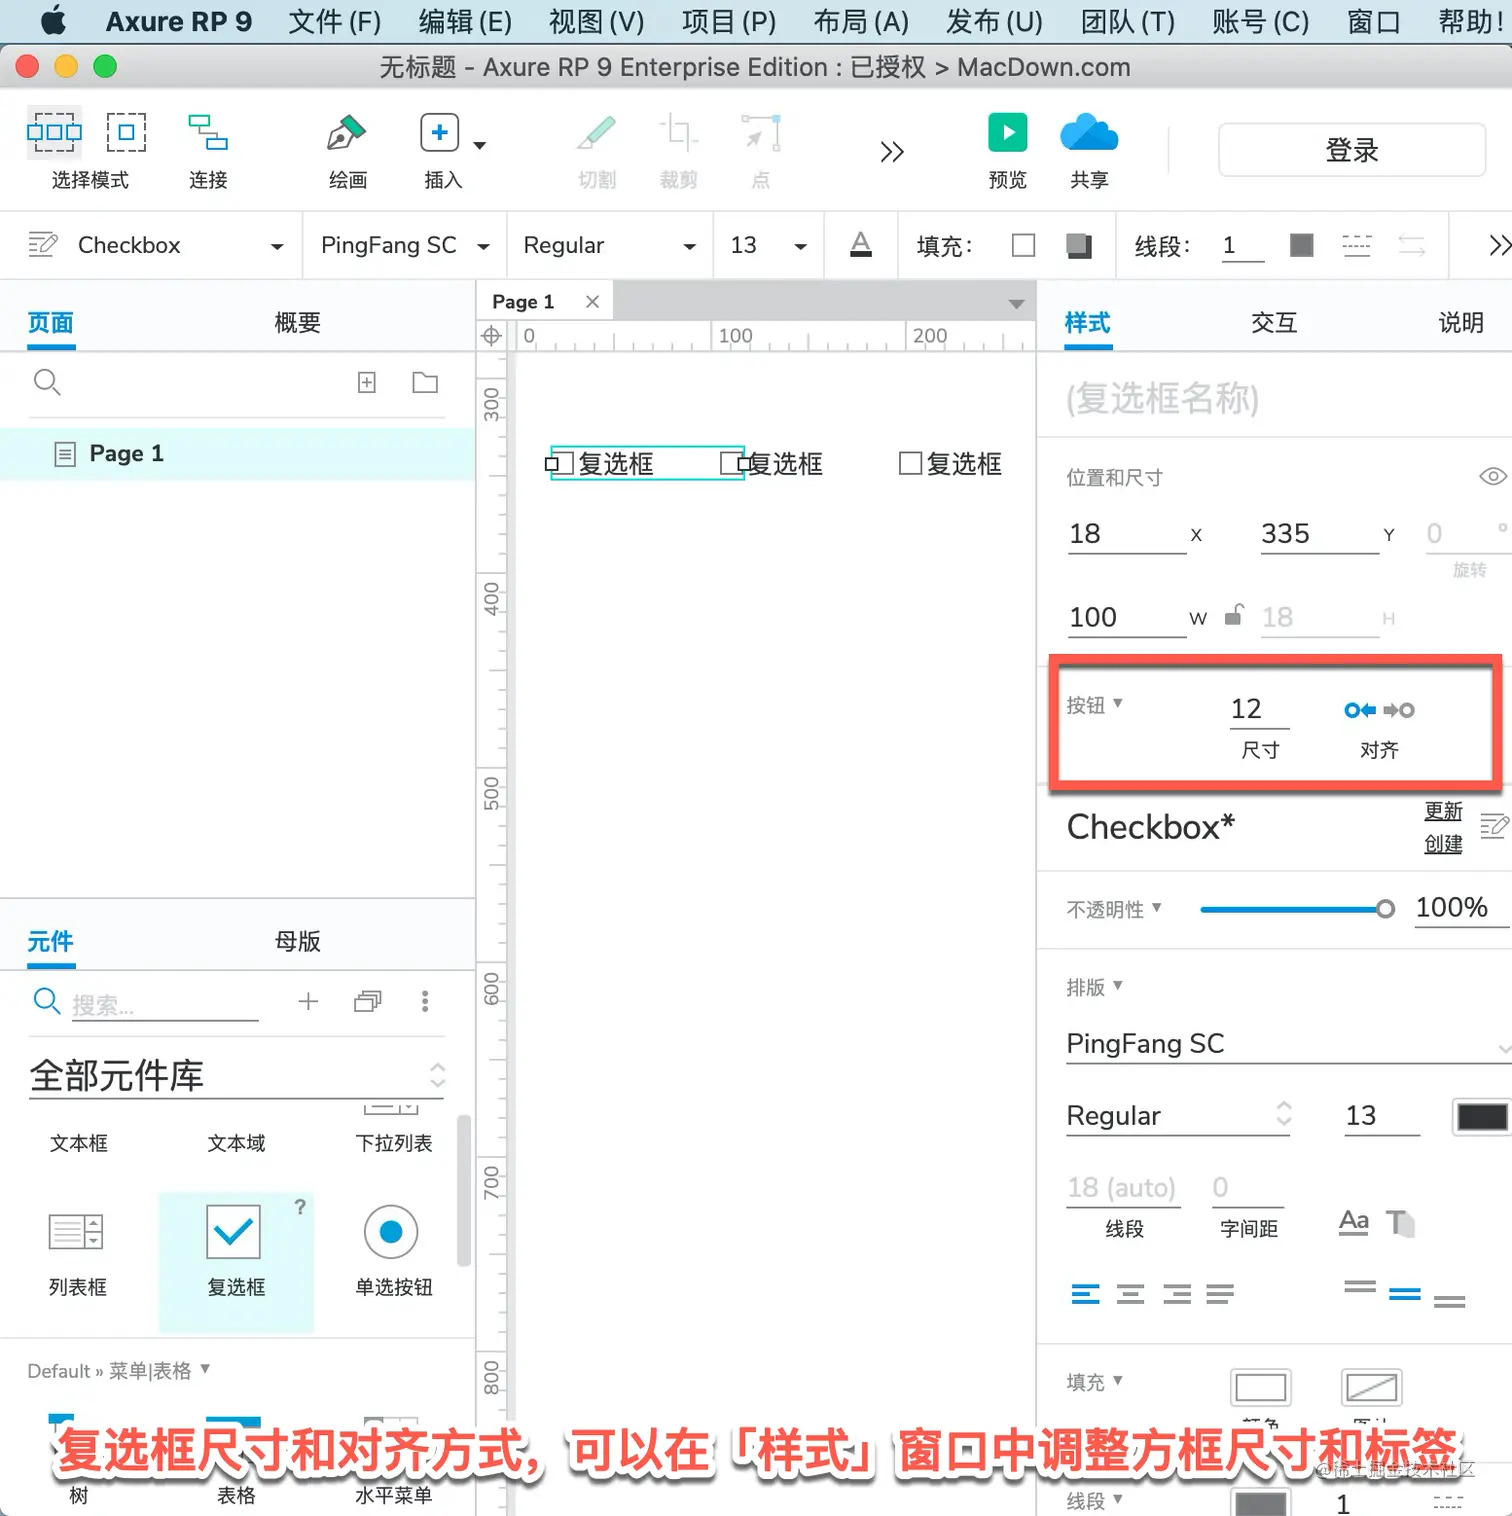This screenshot has height=1516, width=1512.
Task: Open the canvas tab list dropdown
Action: [1016, 303]
